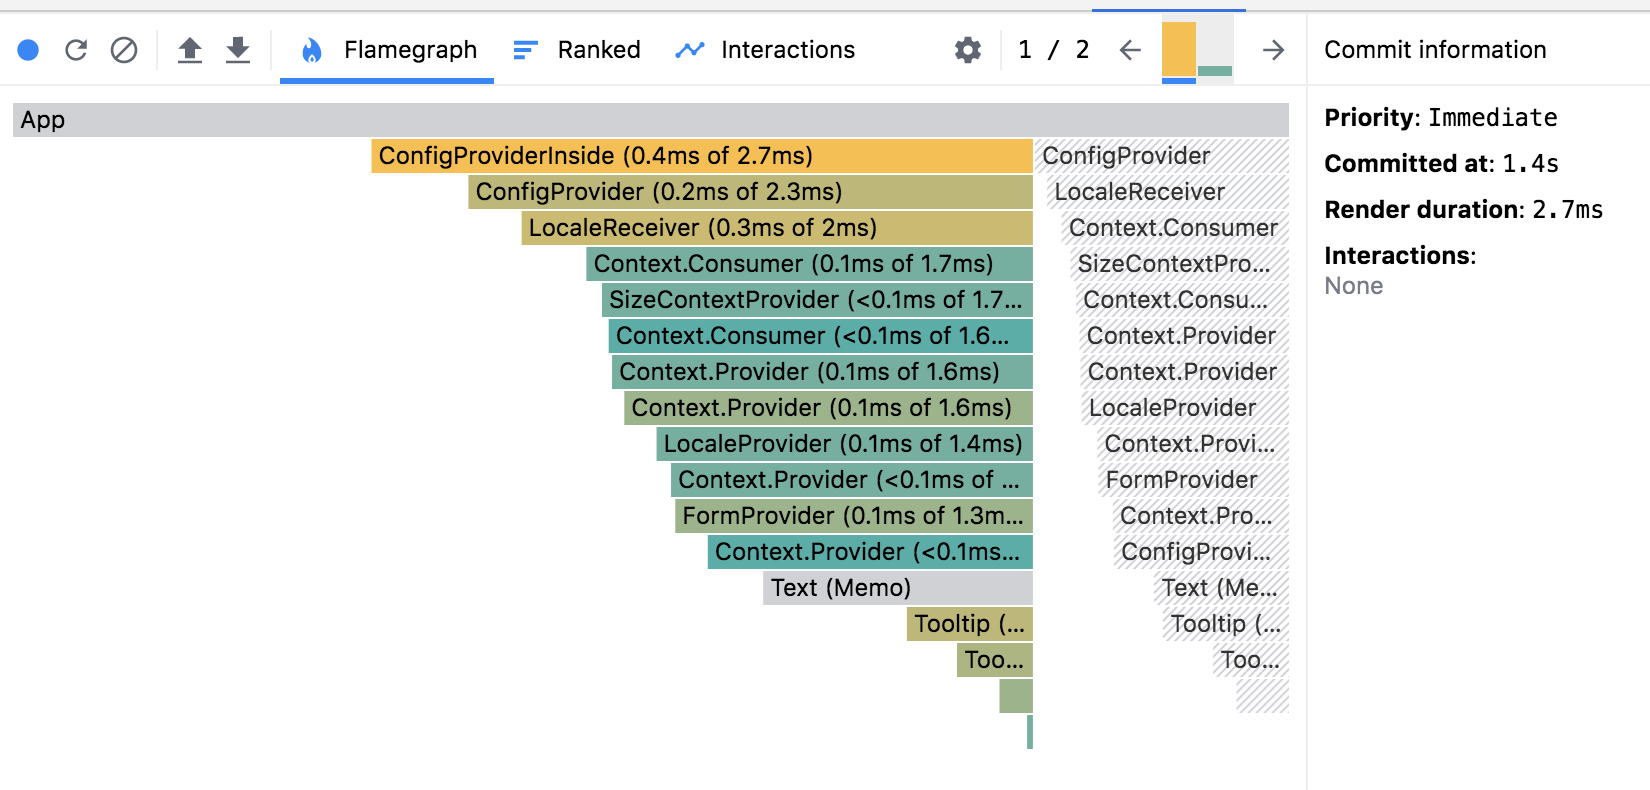Select the SizeContextProvider bar
Image resolution: width=1650 pixels, height=790 pixels.
(815, 300)
